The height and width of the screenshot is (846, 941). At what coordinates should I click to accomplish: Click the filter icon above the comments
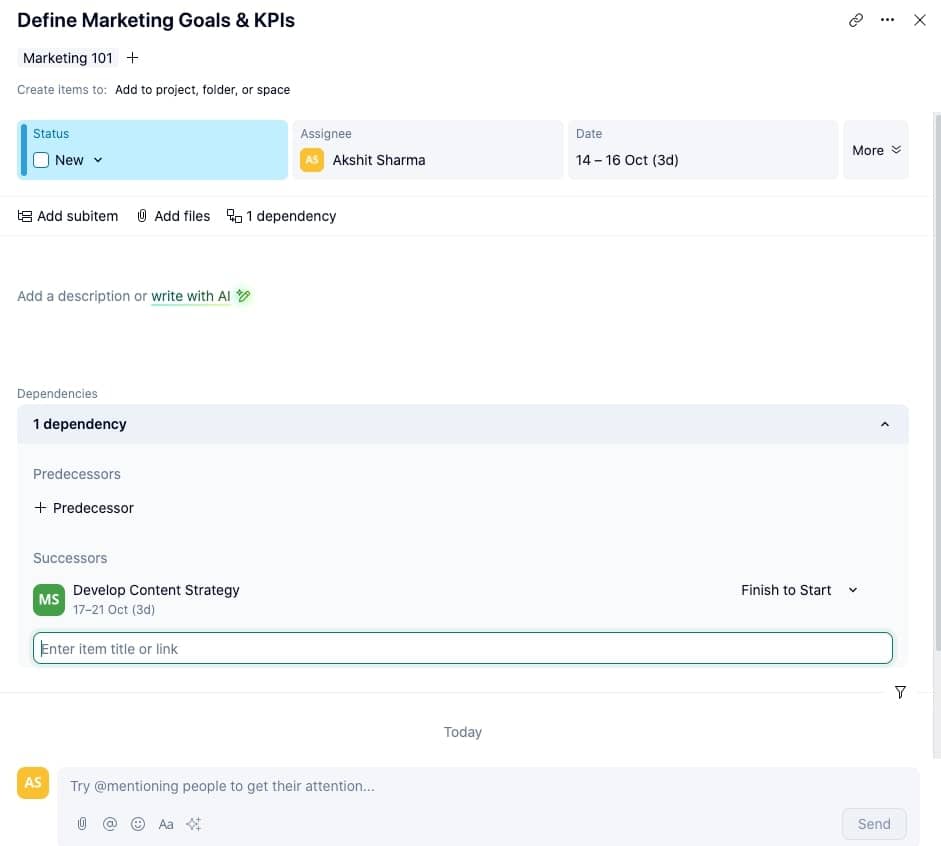900,692
